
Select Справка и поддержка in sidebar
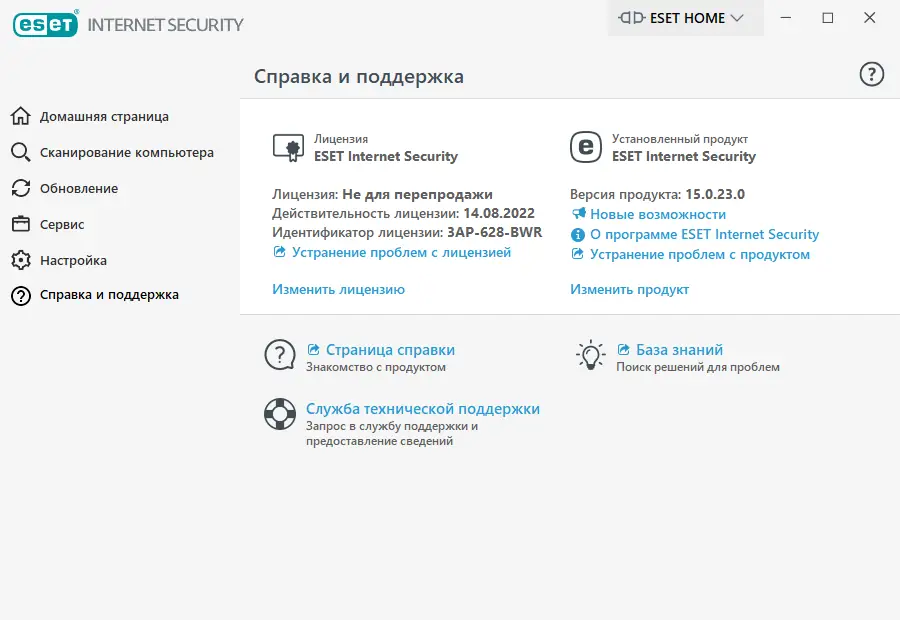[109, 295]
